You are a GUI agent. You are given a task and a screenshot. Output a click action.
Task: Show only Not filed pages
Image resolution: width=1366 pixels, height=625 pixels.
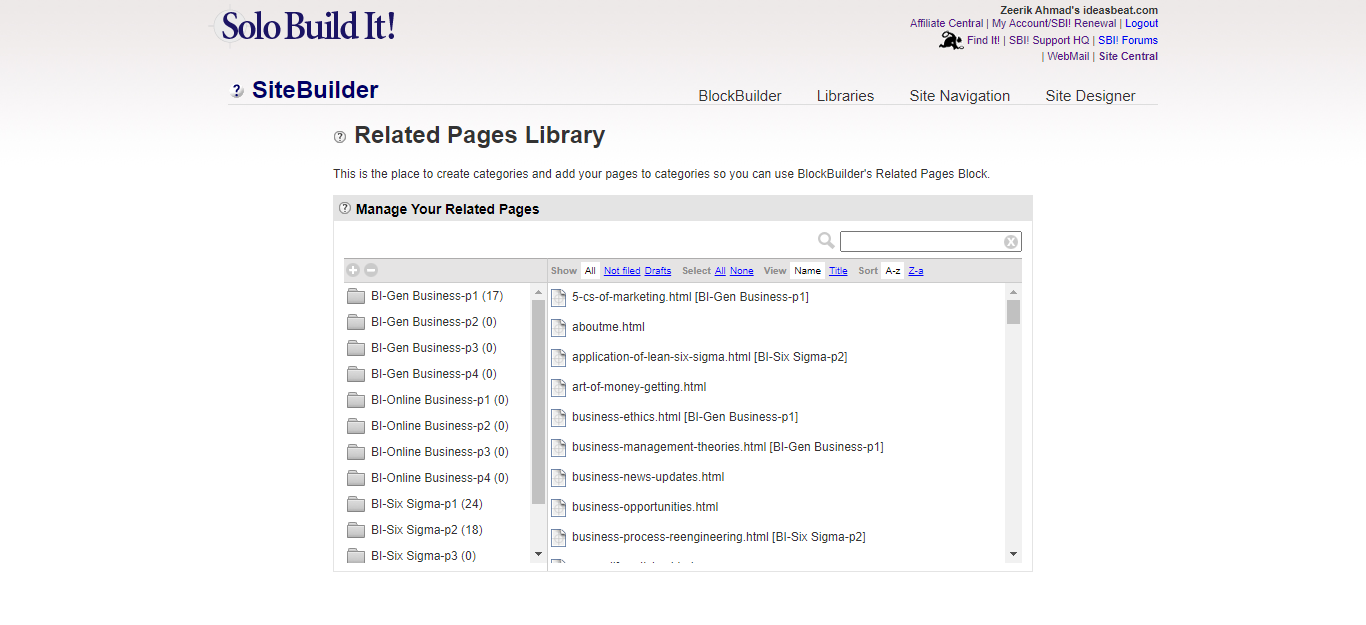[622, 271]
